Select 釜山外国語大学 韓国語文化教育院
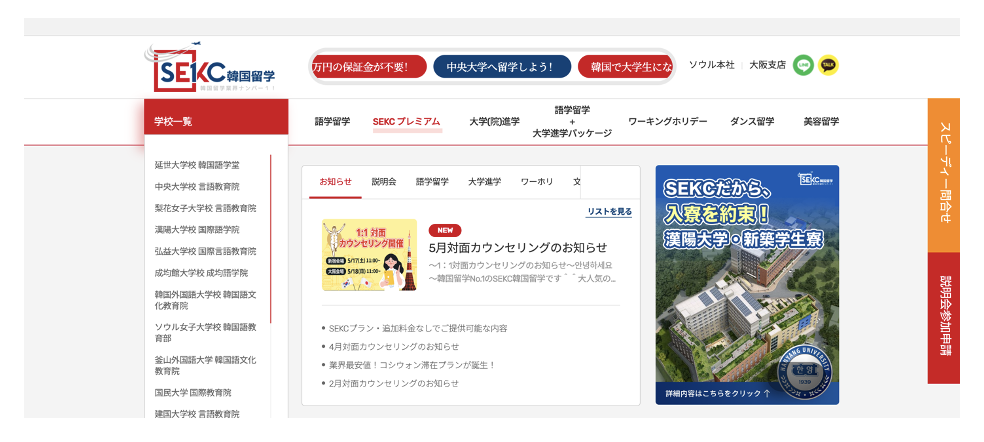The width and height of the screenshot is (984, 442). [x=205, y=365]
